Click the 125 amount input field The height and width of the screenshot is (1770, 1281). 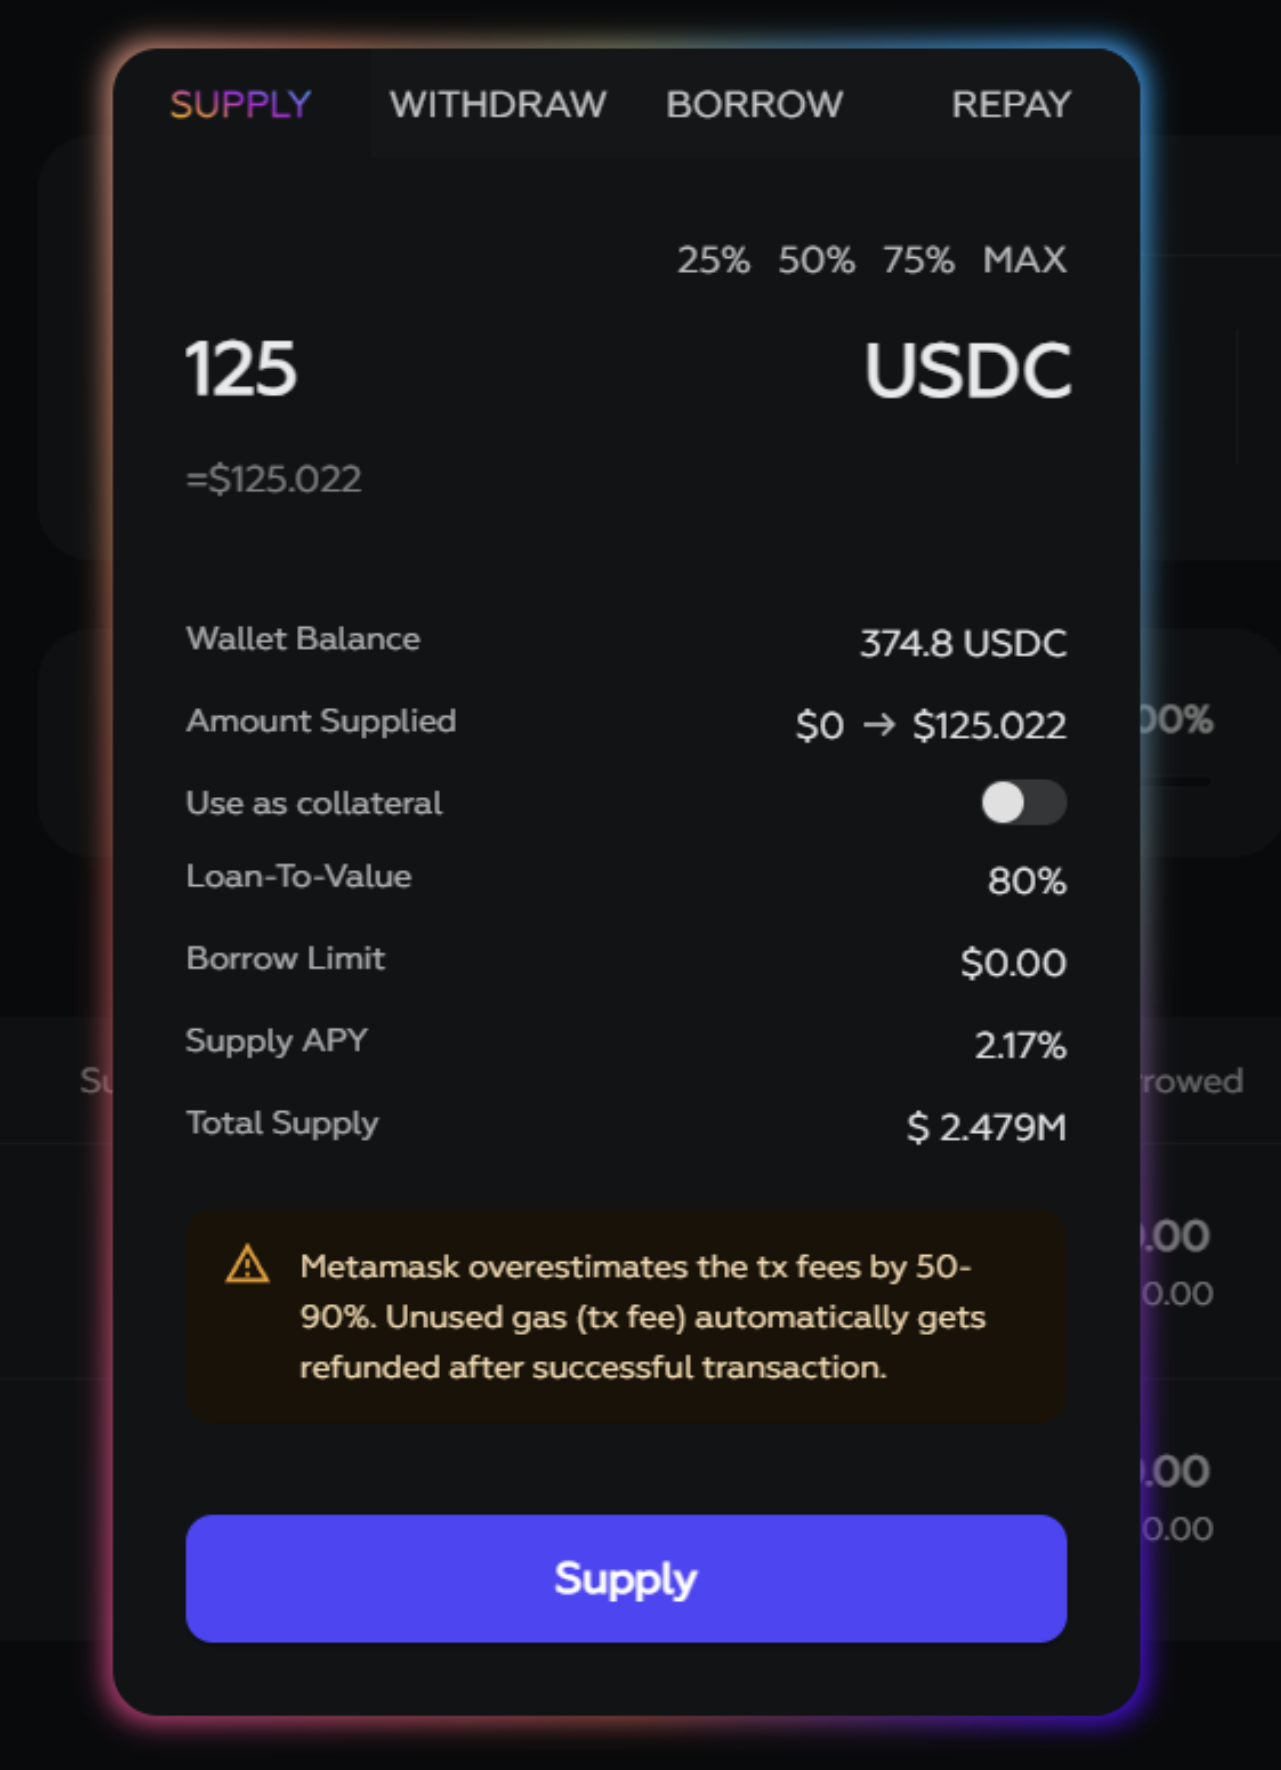click(241, 369)
